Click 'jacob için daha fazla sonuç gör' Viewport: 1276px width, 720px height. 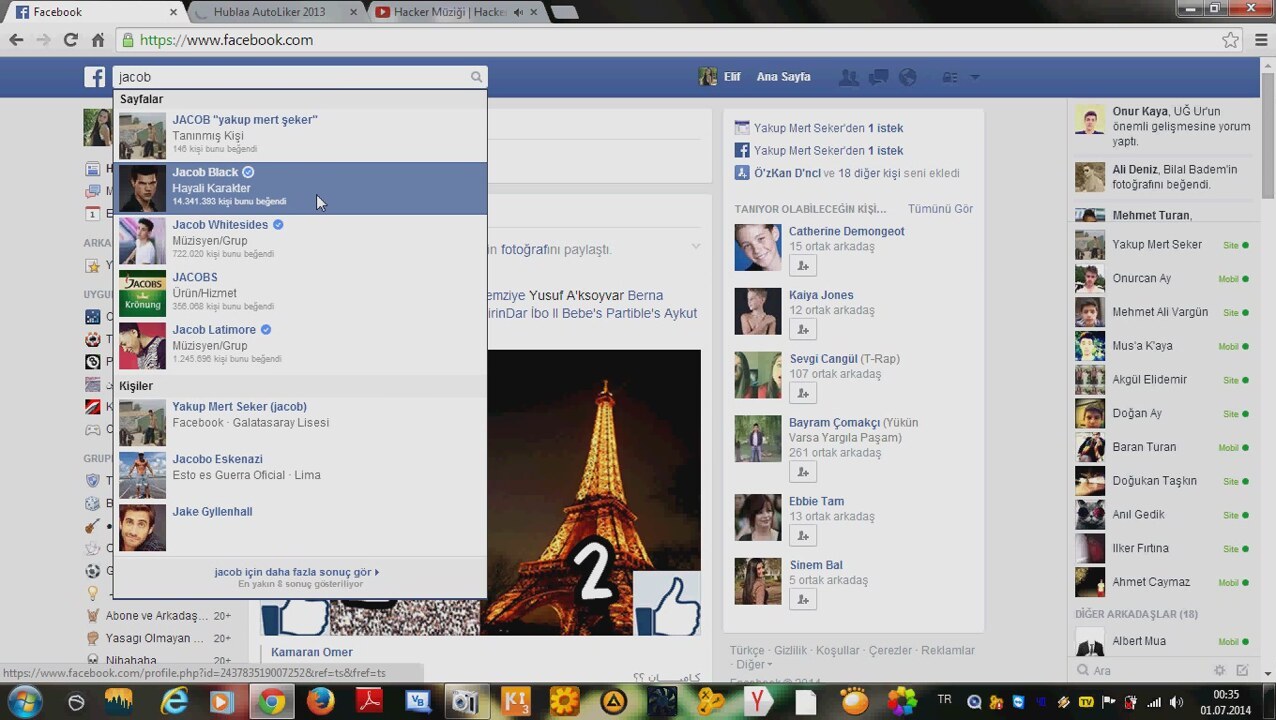tap(297, 572)
